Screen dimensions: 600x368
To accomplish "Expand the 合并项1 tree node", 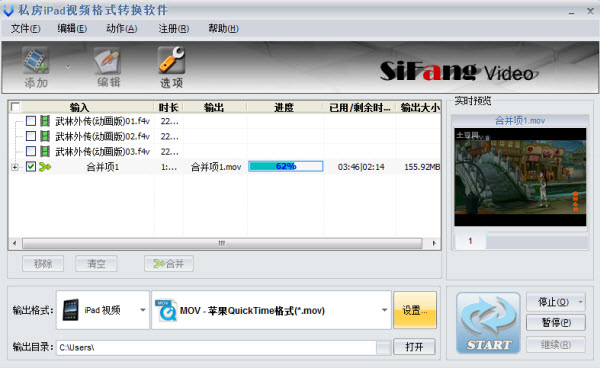I will coord(15,167).
